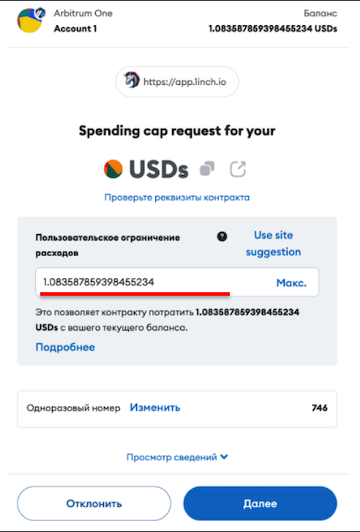Click the USDs token name heading
The height and width of the screenshot is (532, 360).
pos(158,169)
